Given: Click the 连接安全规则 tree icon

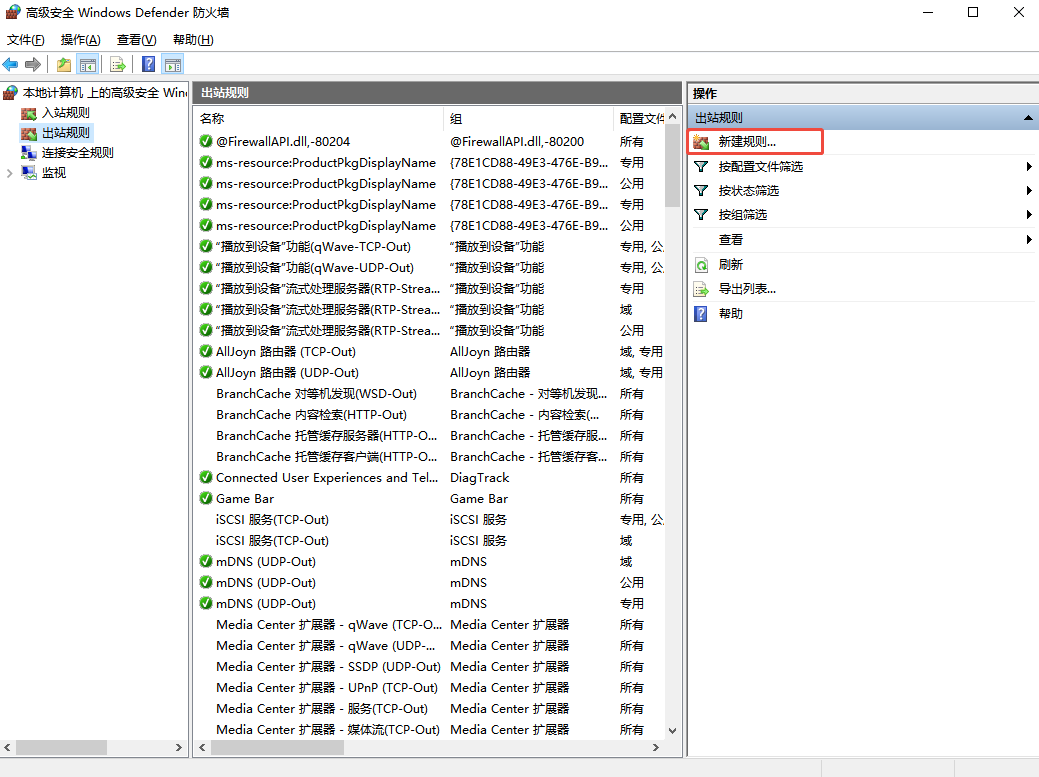Looking at the screenshot, I should tap(28, 153).
